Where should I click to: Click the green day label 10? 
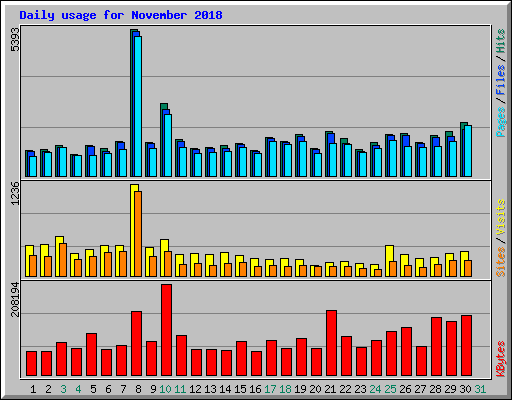coord(165,389)
